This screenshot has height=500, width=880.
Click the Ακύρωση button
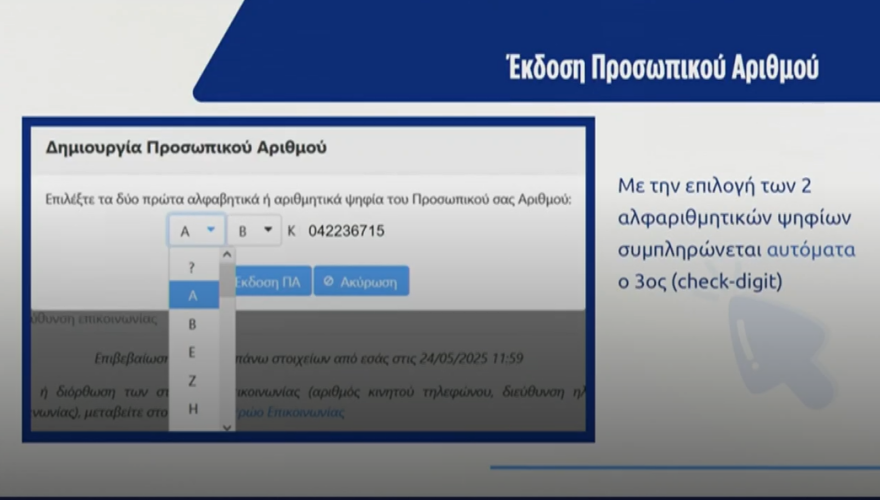point(361,282)
